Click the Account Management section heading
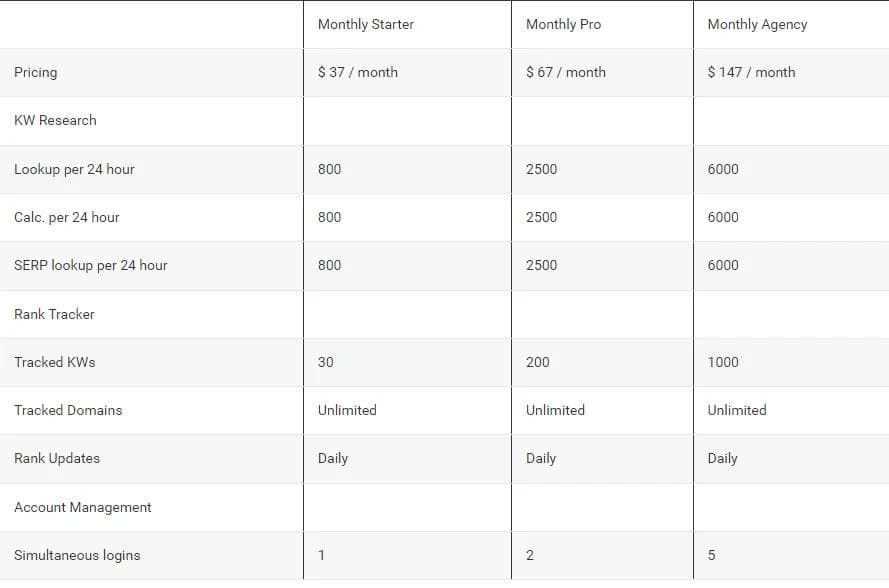The width and height of the screenshot is (889, 588). pyautogui.click(x=83, y=507)
